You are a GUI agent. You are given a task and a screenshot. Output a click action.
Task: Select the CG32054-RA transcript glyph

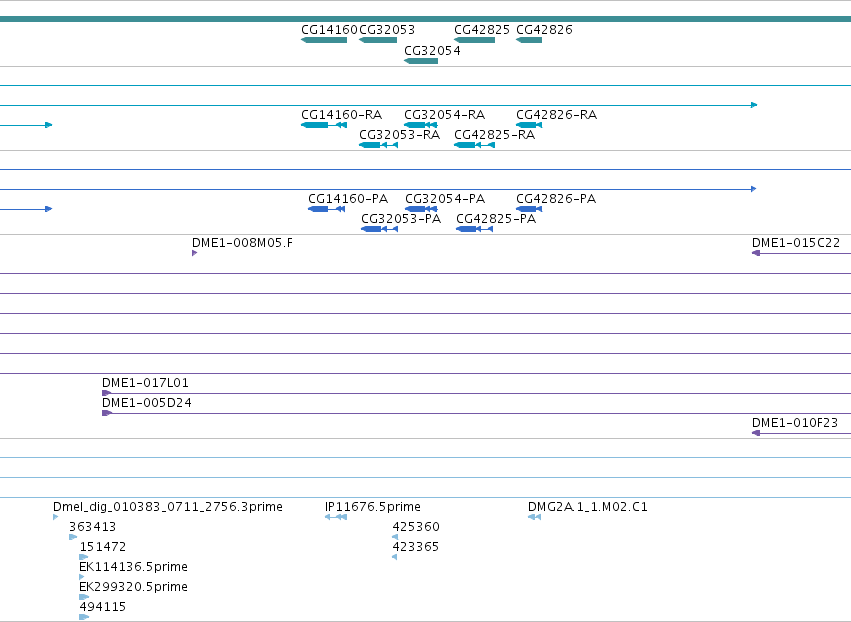click(x=421, y=125)
